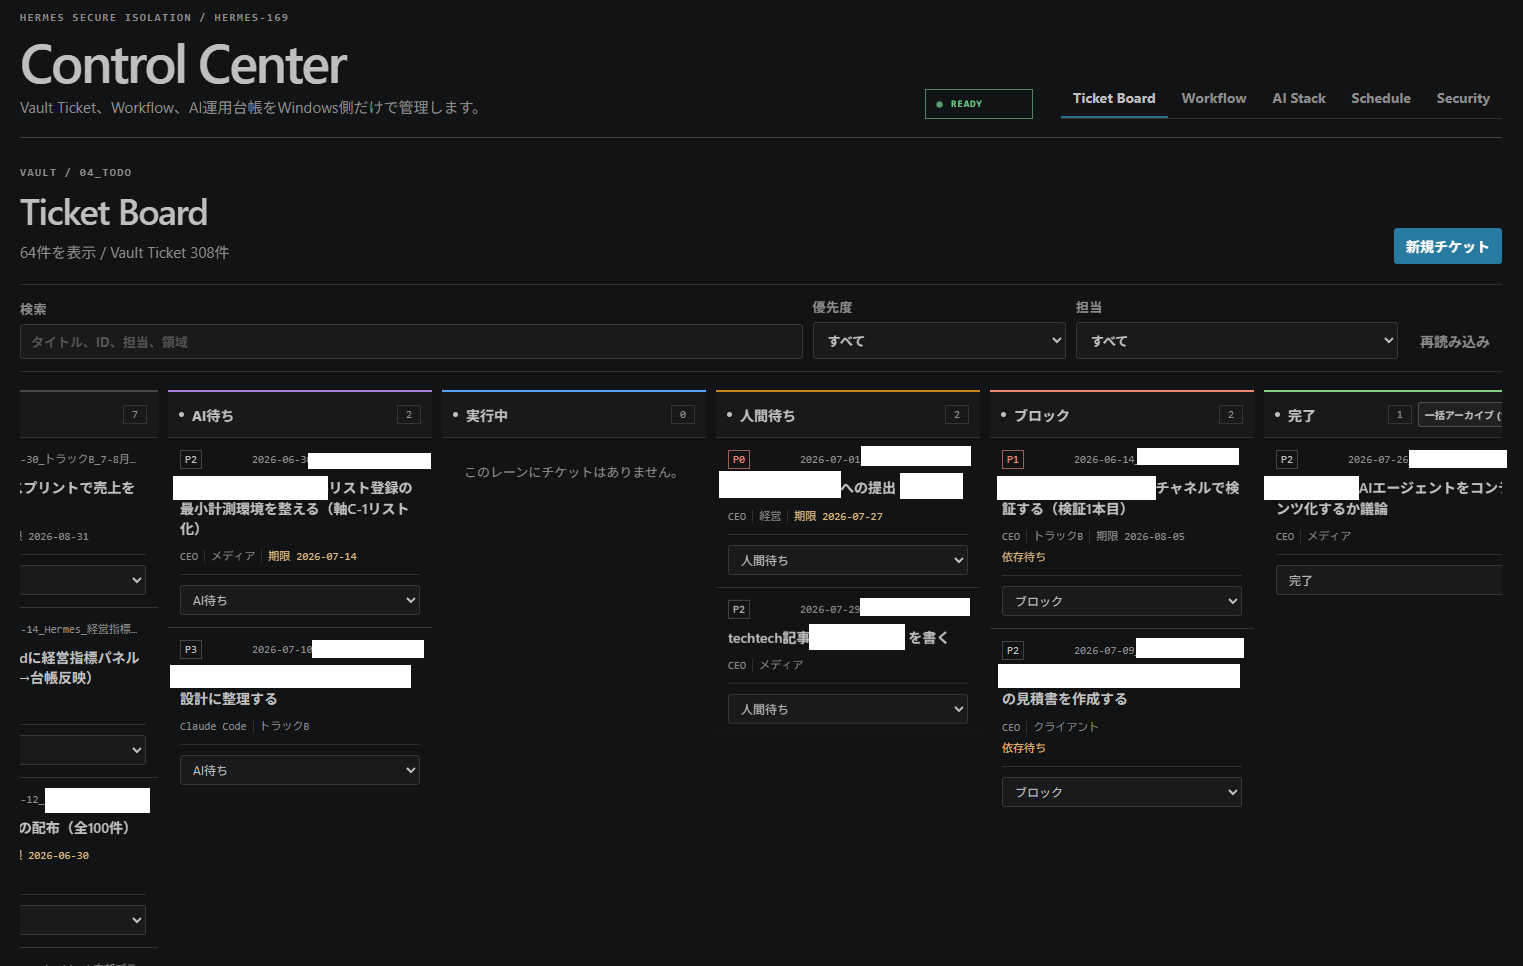Change status of the 最小計測環境を整える ticket

(x=300, y=600)
